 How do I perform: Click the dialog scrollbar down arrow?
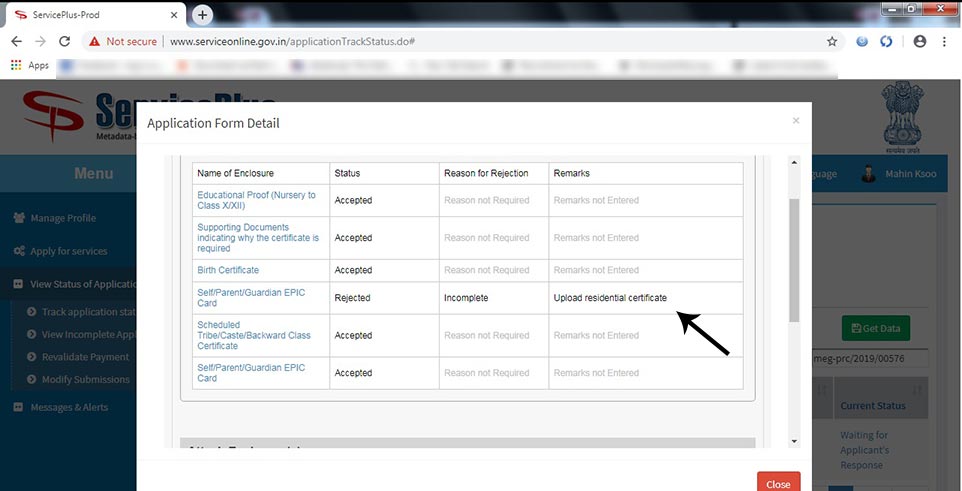[795, 441]
